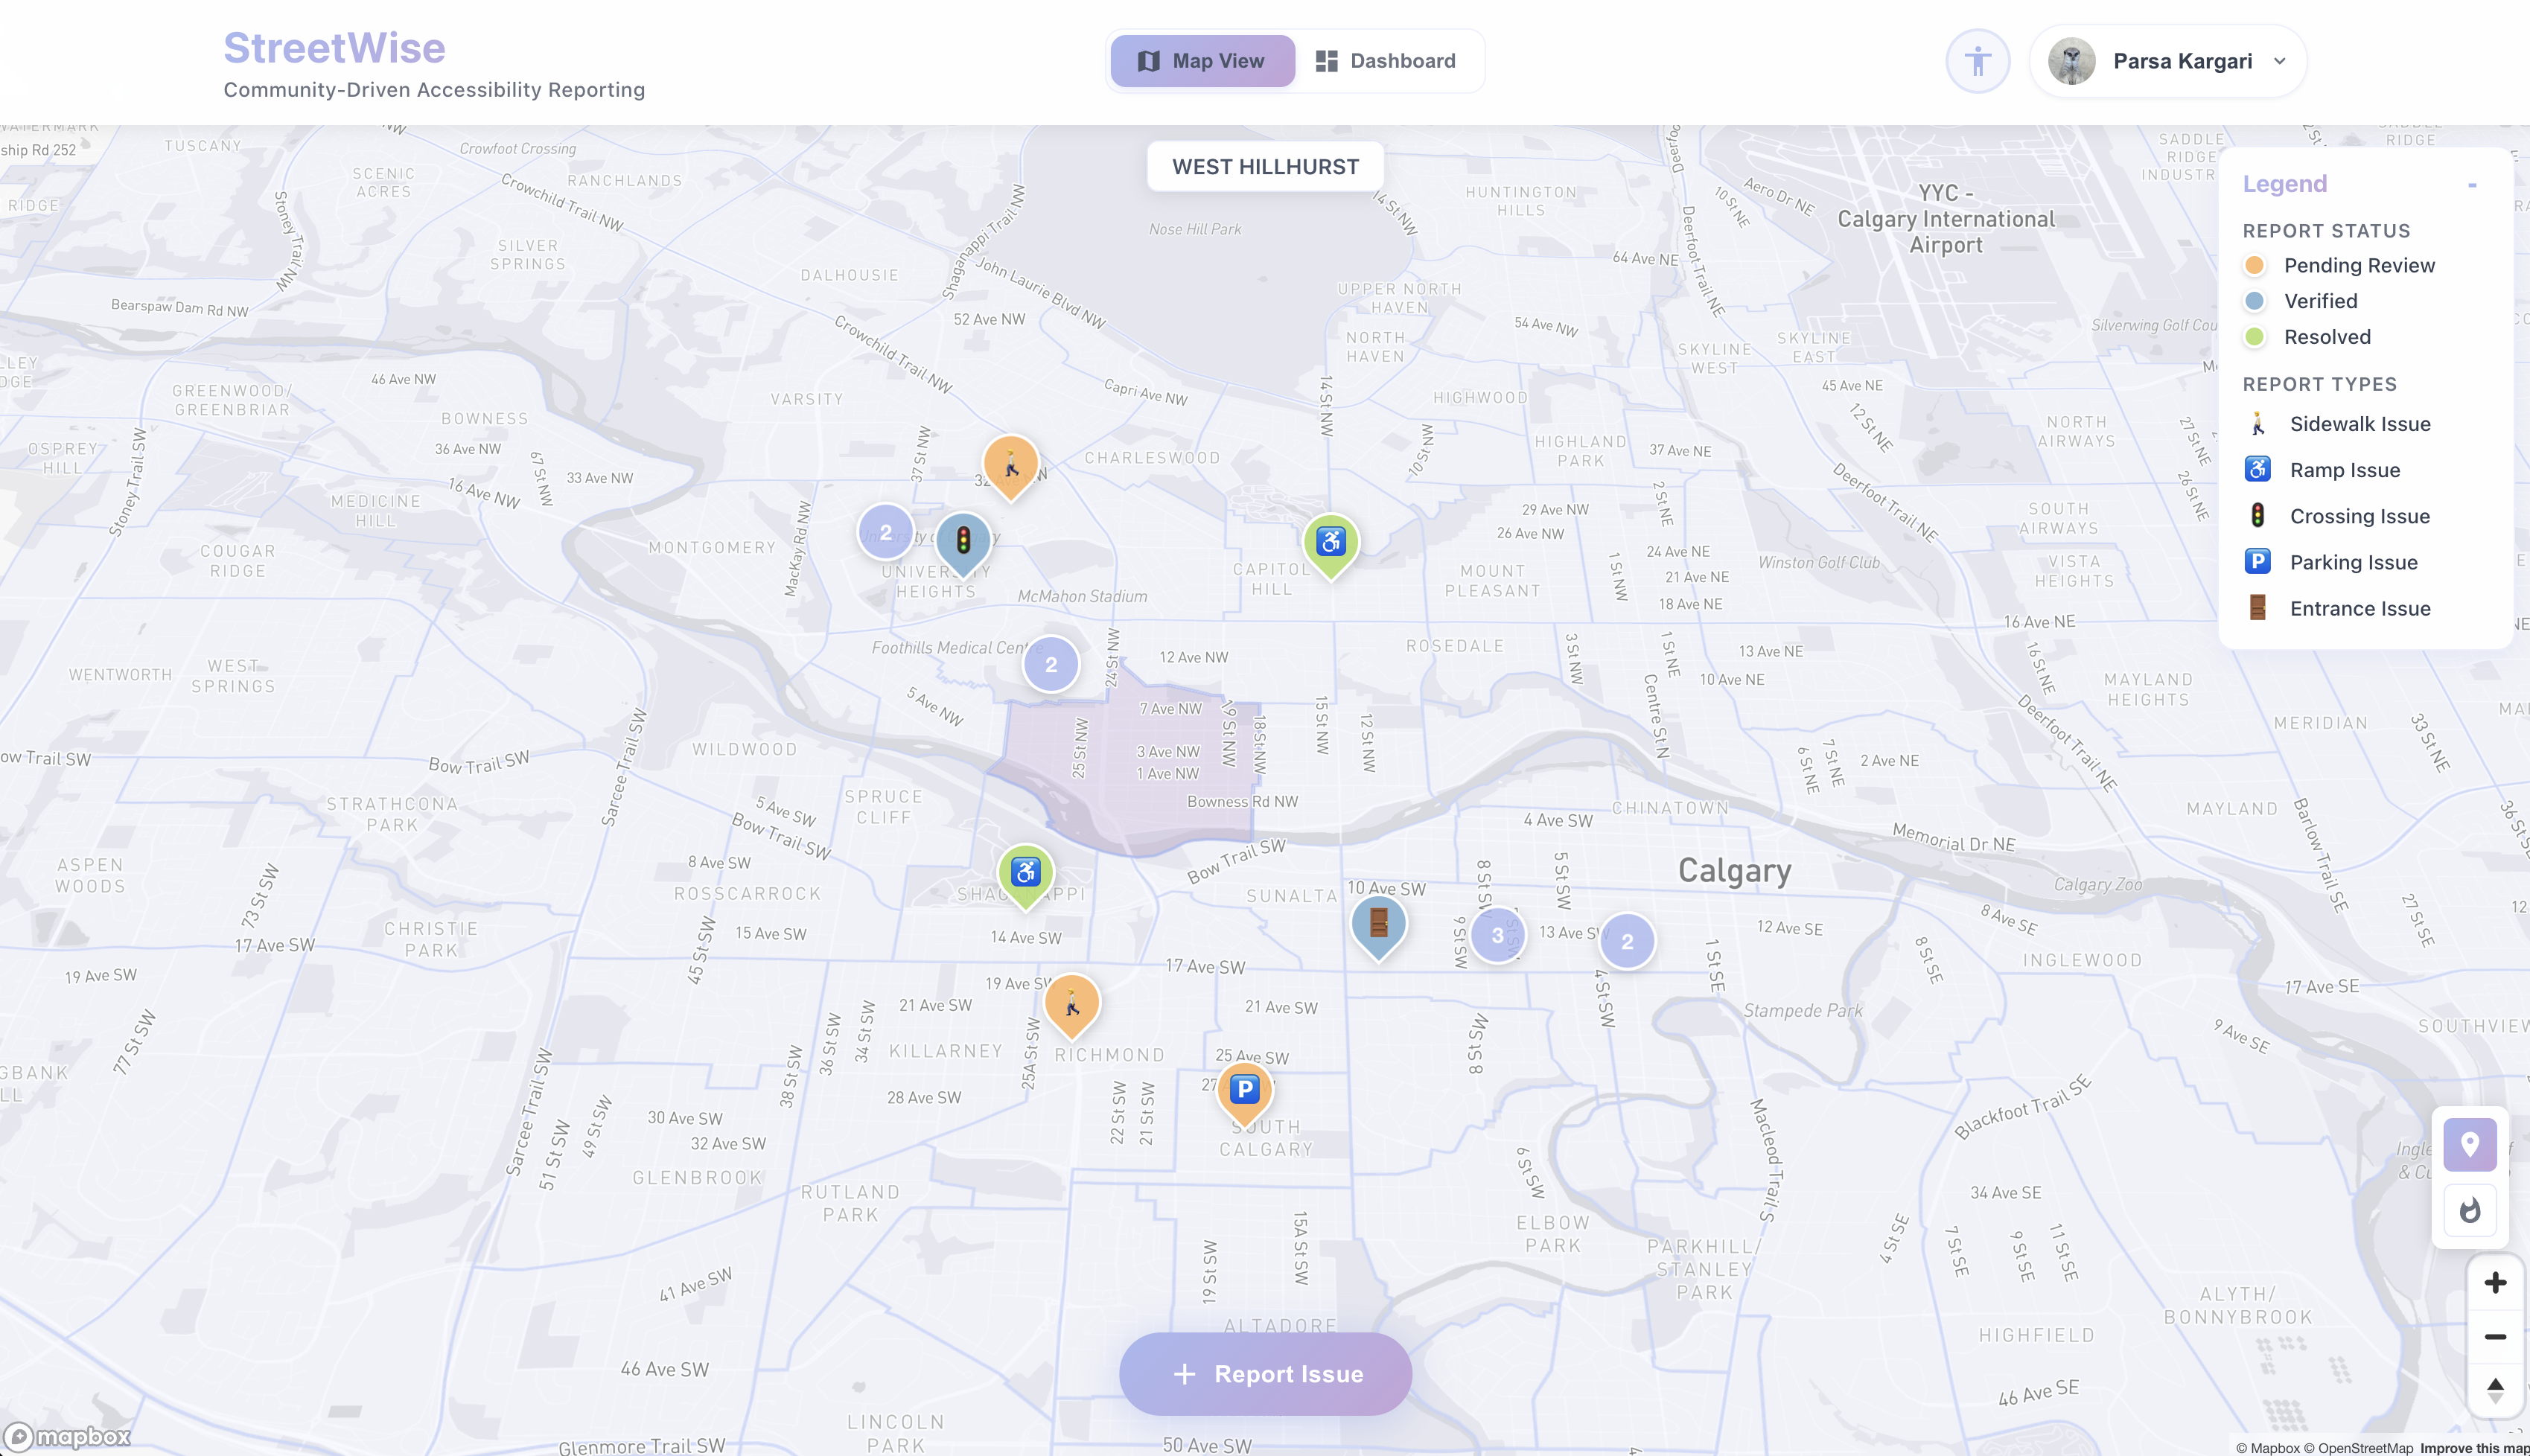
Task: Click green ramp marker near Capitol Hill
Action: point(1331,543)
